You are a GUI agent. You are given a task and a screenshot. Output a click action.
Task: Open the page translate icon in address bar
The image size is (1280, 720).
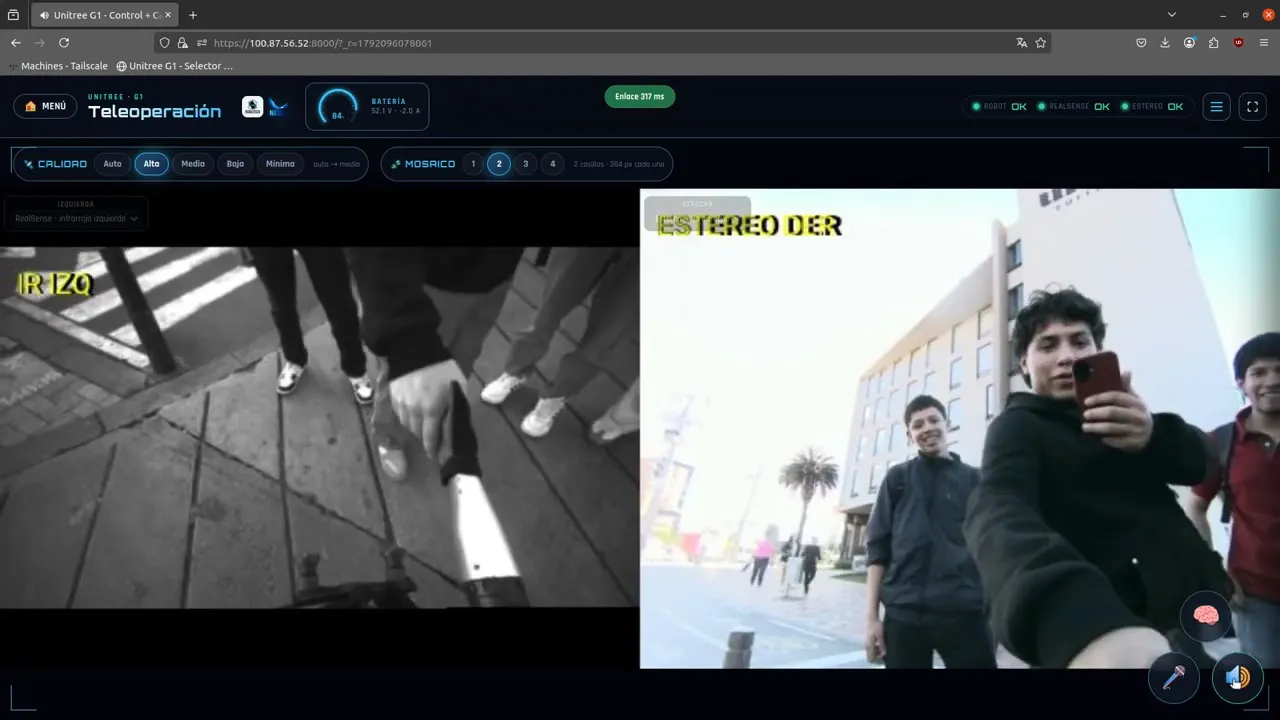(x=1021, y=43)
